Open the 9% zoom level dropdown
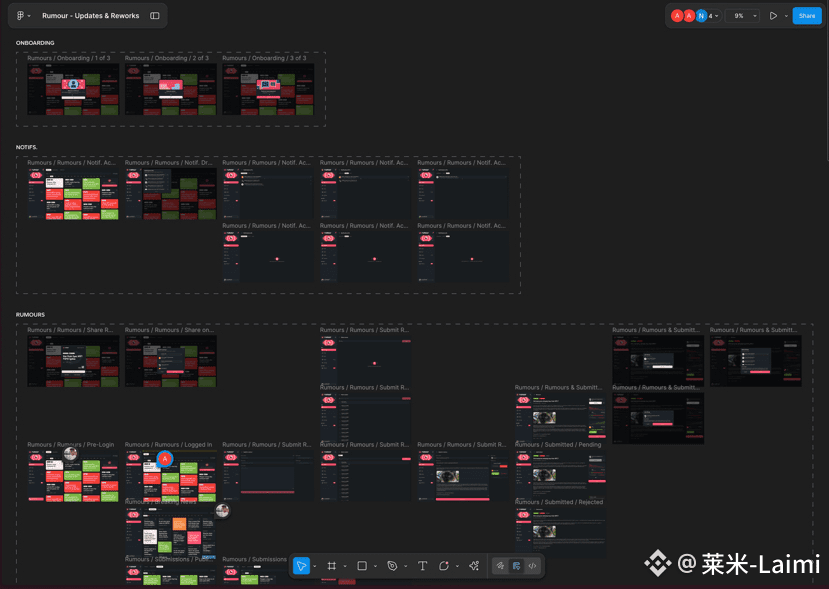The width and height of the screenshot is (829, 589). pyautogui.click(x=742, y=16)
